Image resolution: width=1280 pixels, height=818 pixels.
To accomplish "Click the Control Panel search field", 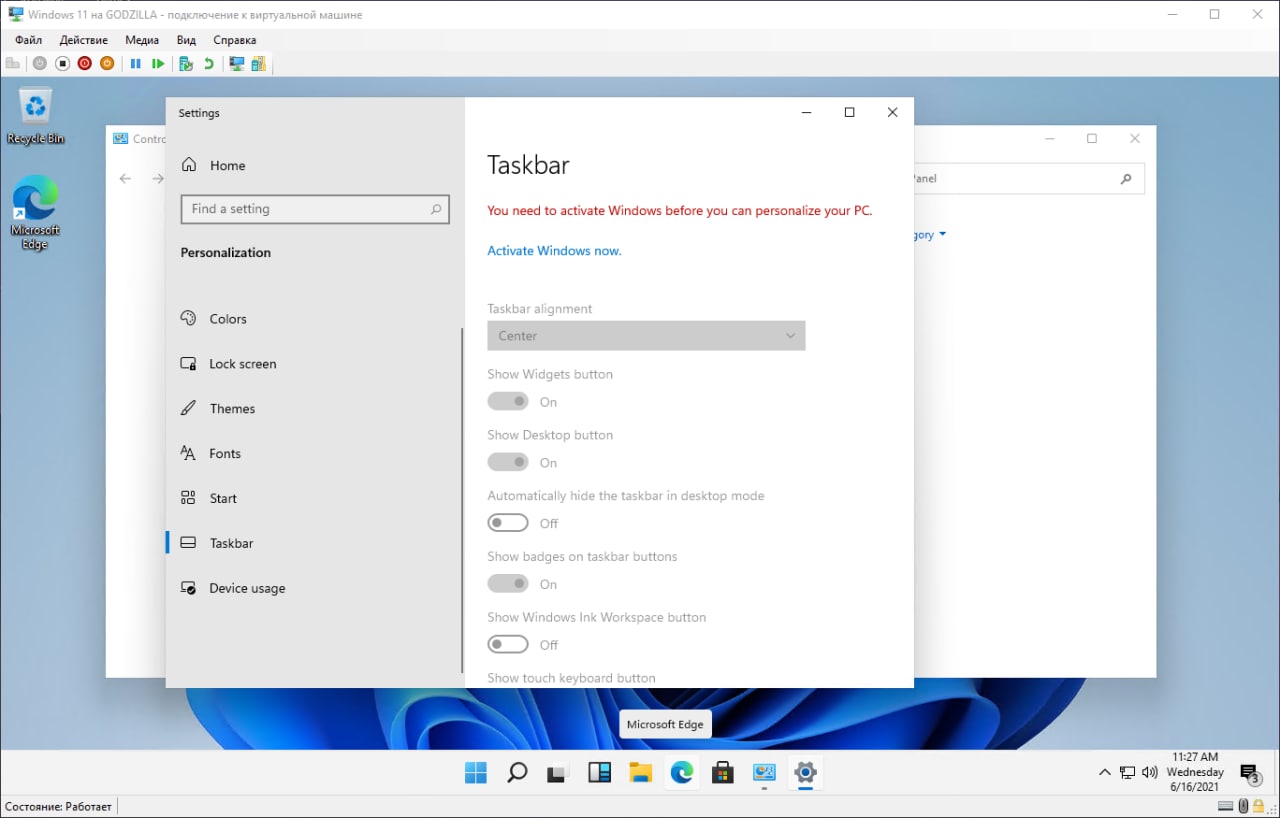I will [1028, 179].
